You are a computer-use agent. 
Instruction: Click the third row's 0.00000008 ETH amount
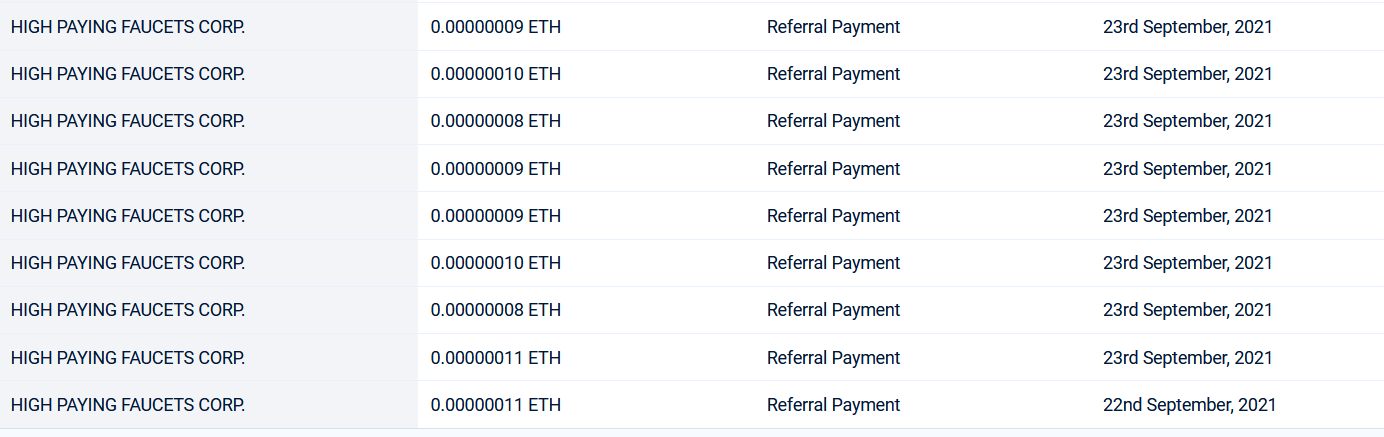click(496, 121)
